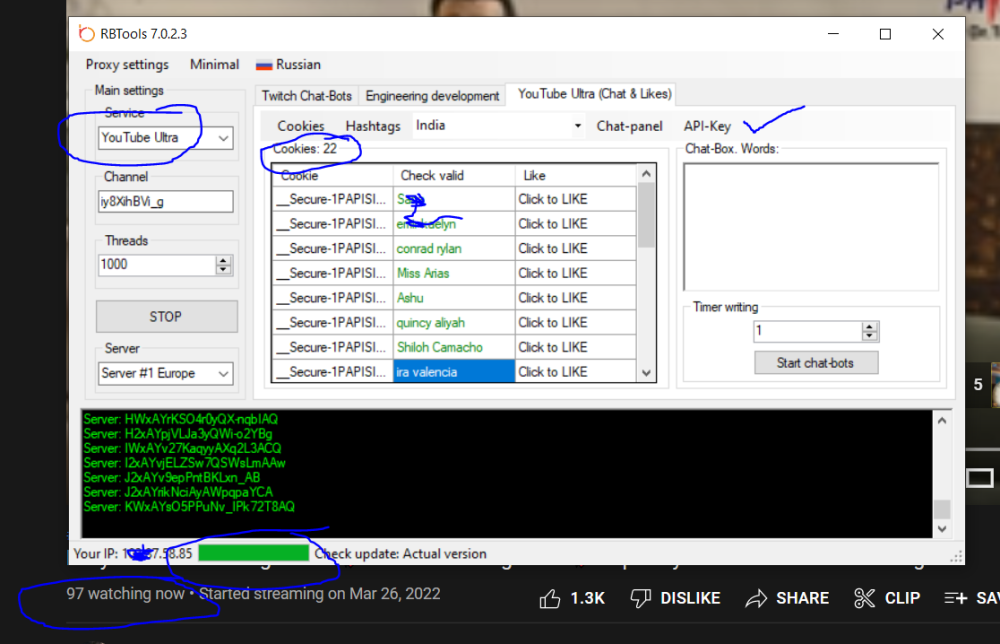Click the Russian flag language icon

pyautogui.click(x=264, y=65)
